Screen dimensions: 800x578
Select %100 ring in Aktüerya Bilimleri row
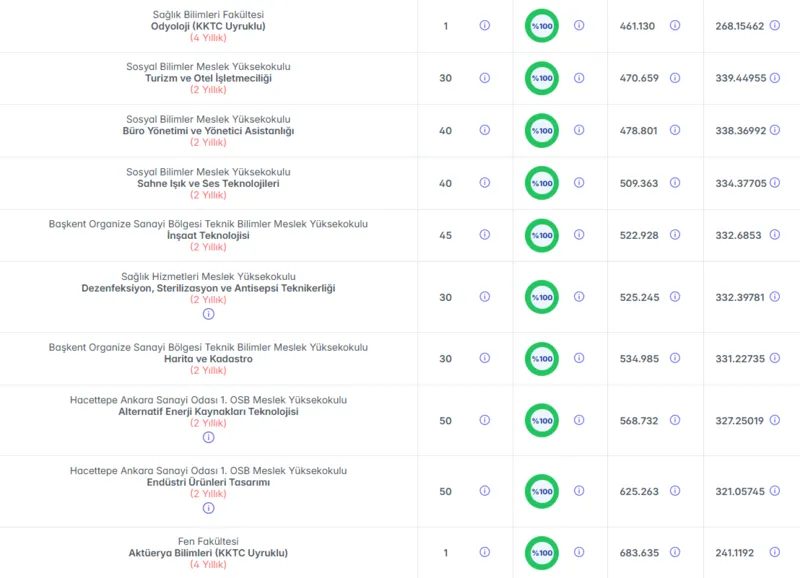click(542, 553)
